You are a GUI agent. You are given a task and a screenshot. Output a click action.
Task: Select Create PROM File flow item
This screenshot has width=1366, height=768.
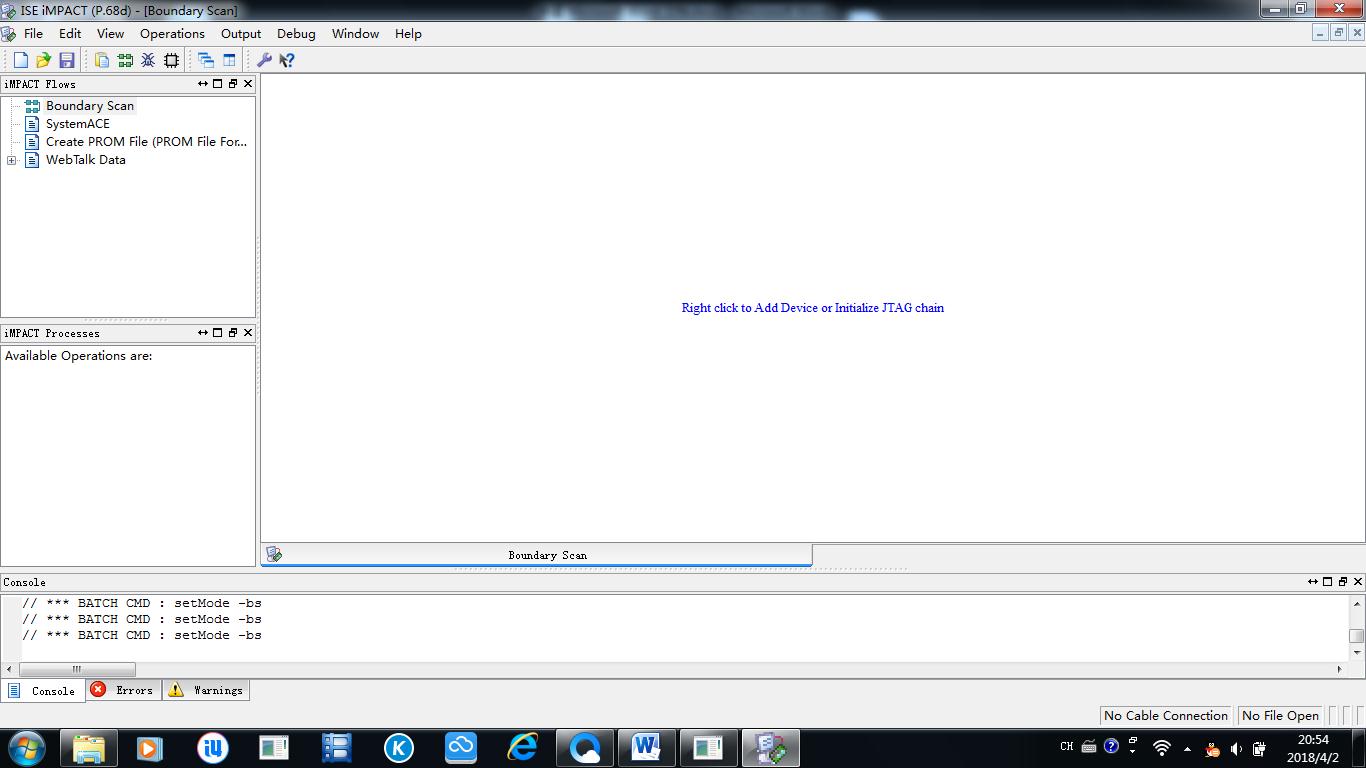click(145, 142)
